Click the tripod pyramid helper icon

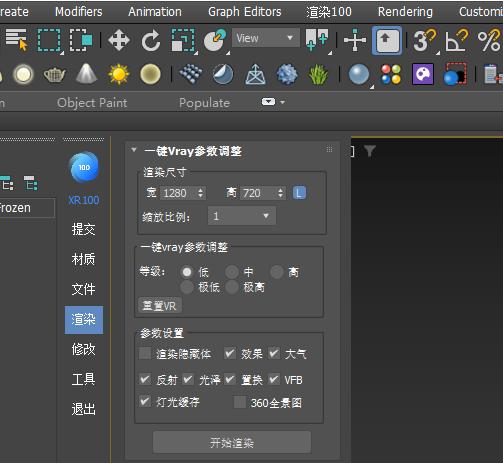[x=255, y=74]
